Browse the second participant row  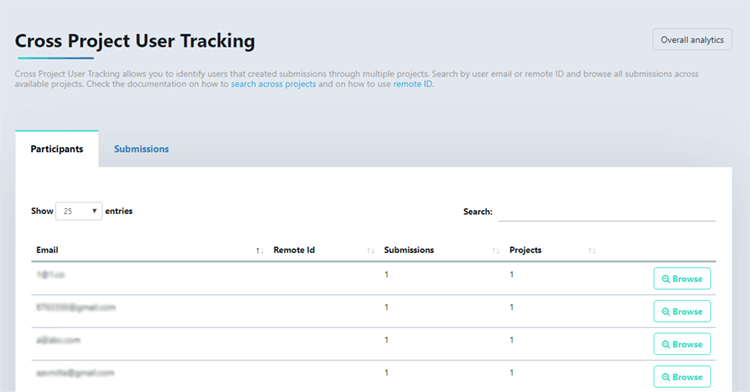pos(682,311)
